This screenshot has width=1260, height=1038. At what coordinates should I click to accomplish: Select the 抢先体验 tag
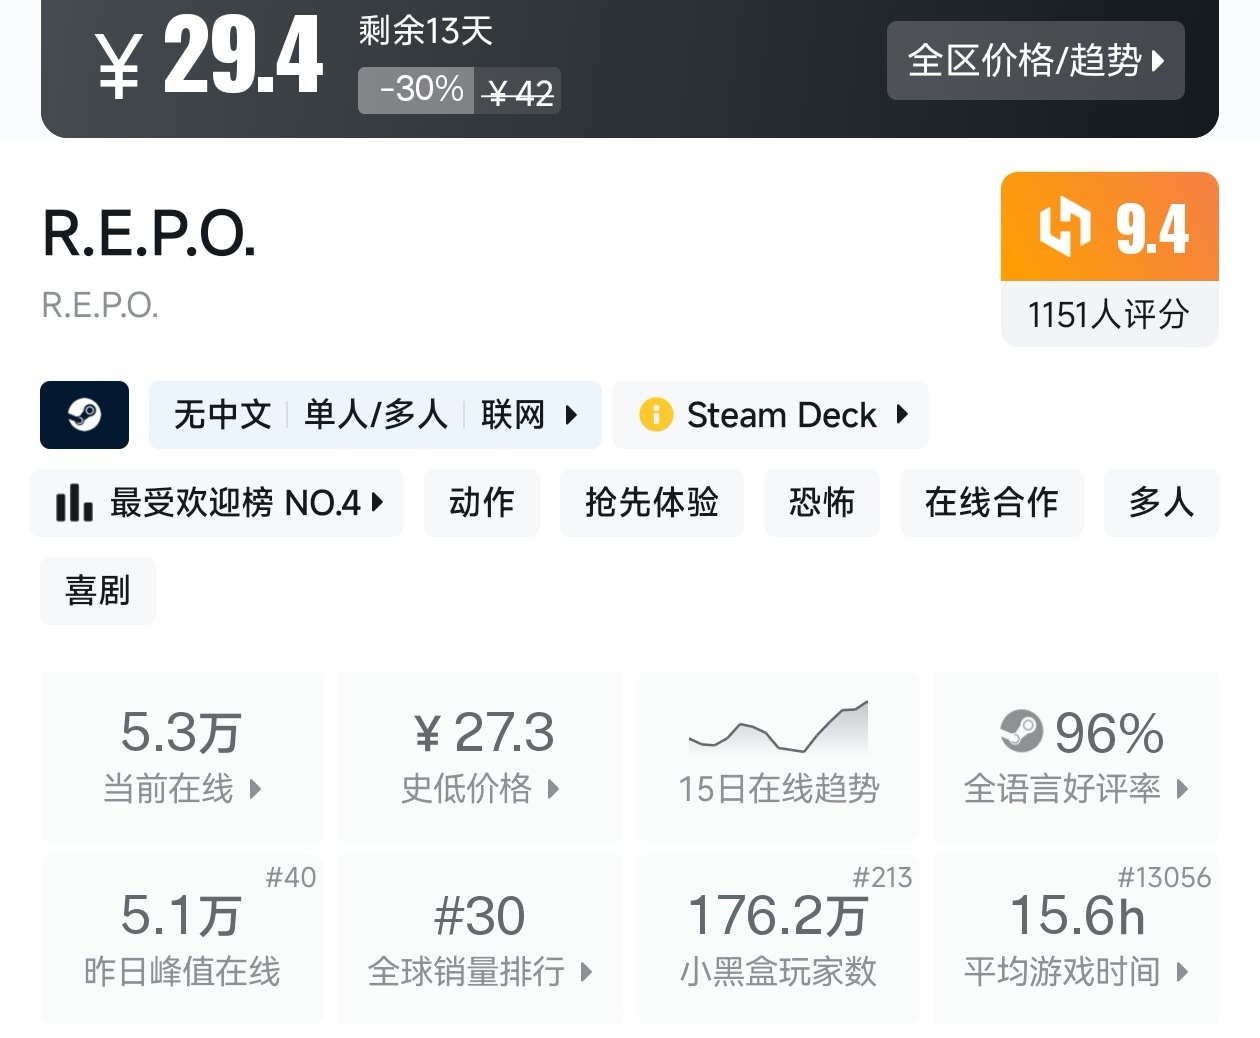point(651,503)
